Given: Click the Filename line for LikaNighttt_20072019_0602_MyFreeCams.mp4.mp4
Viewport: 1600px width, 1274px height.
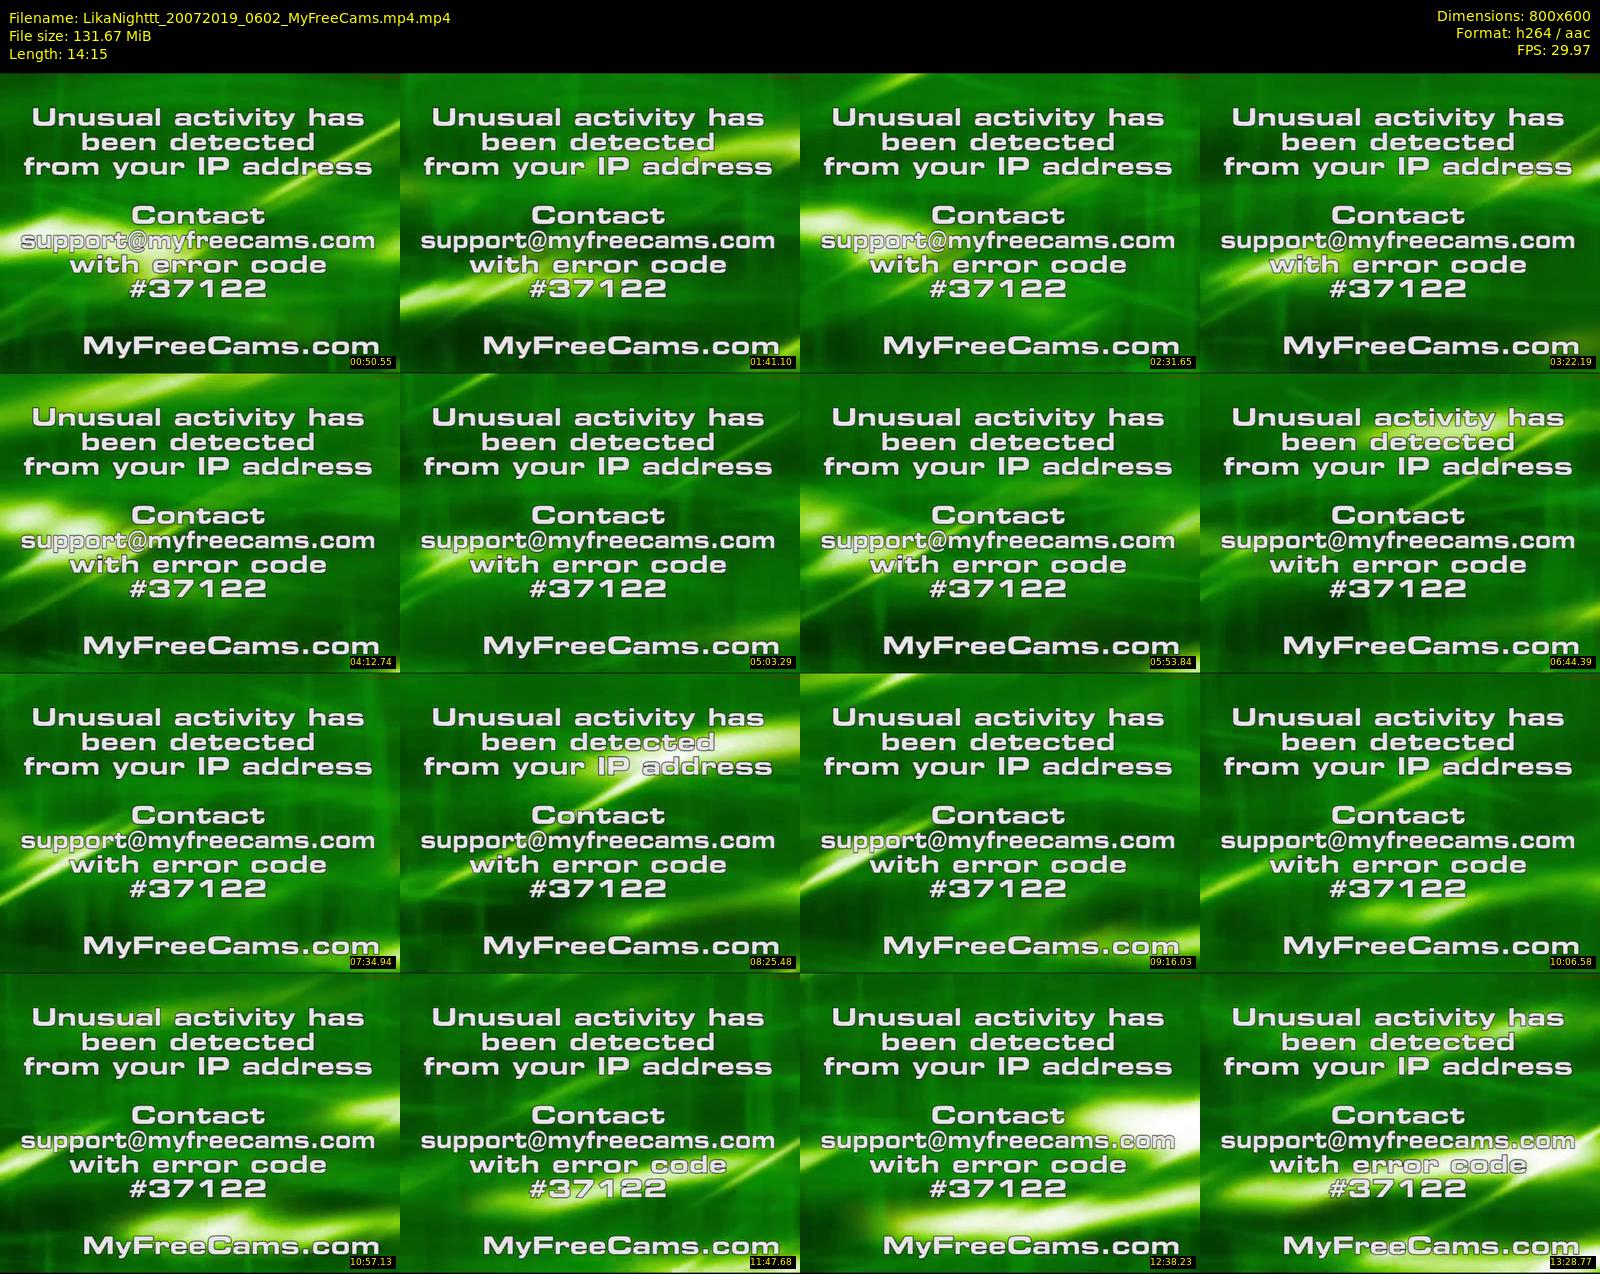Looking at the screenshot, I should [230, 18].
